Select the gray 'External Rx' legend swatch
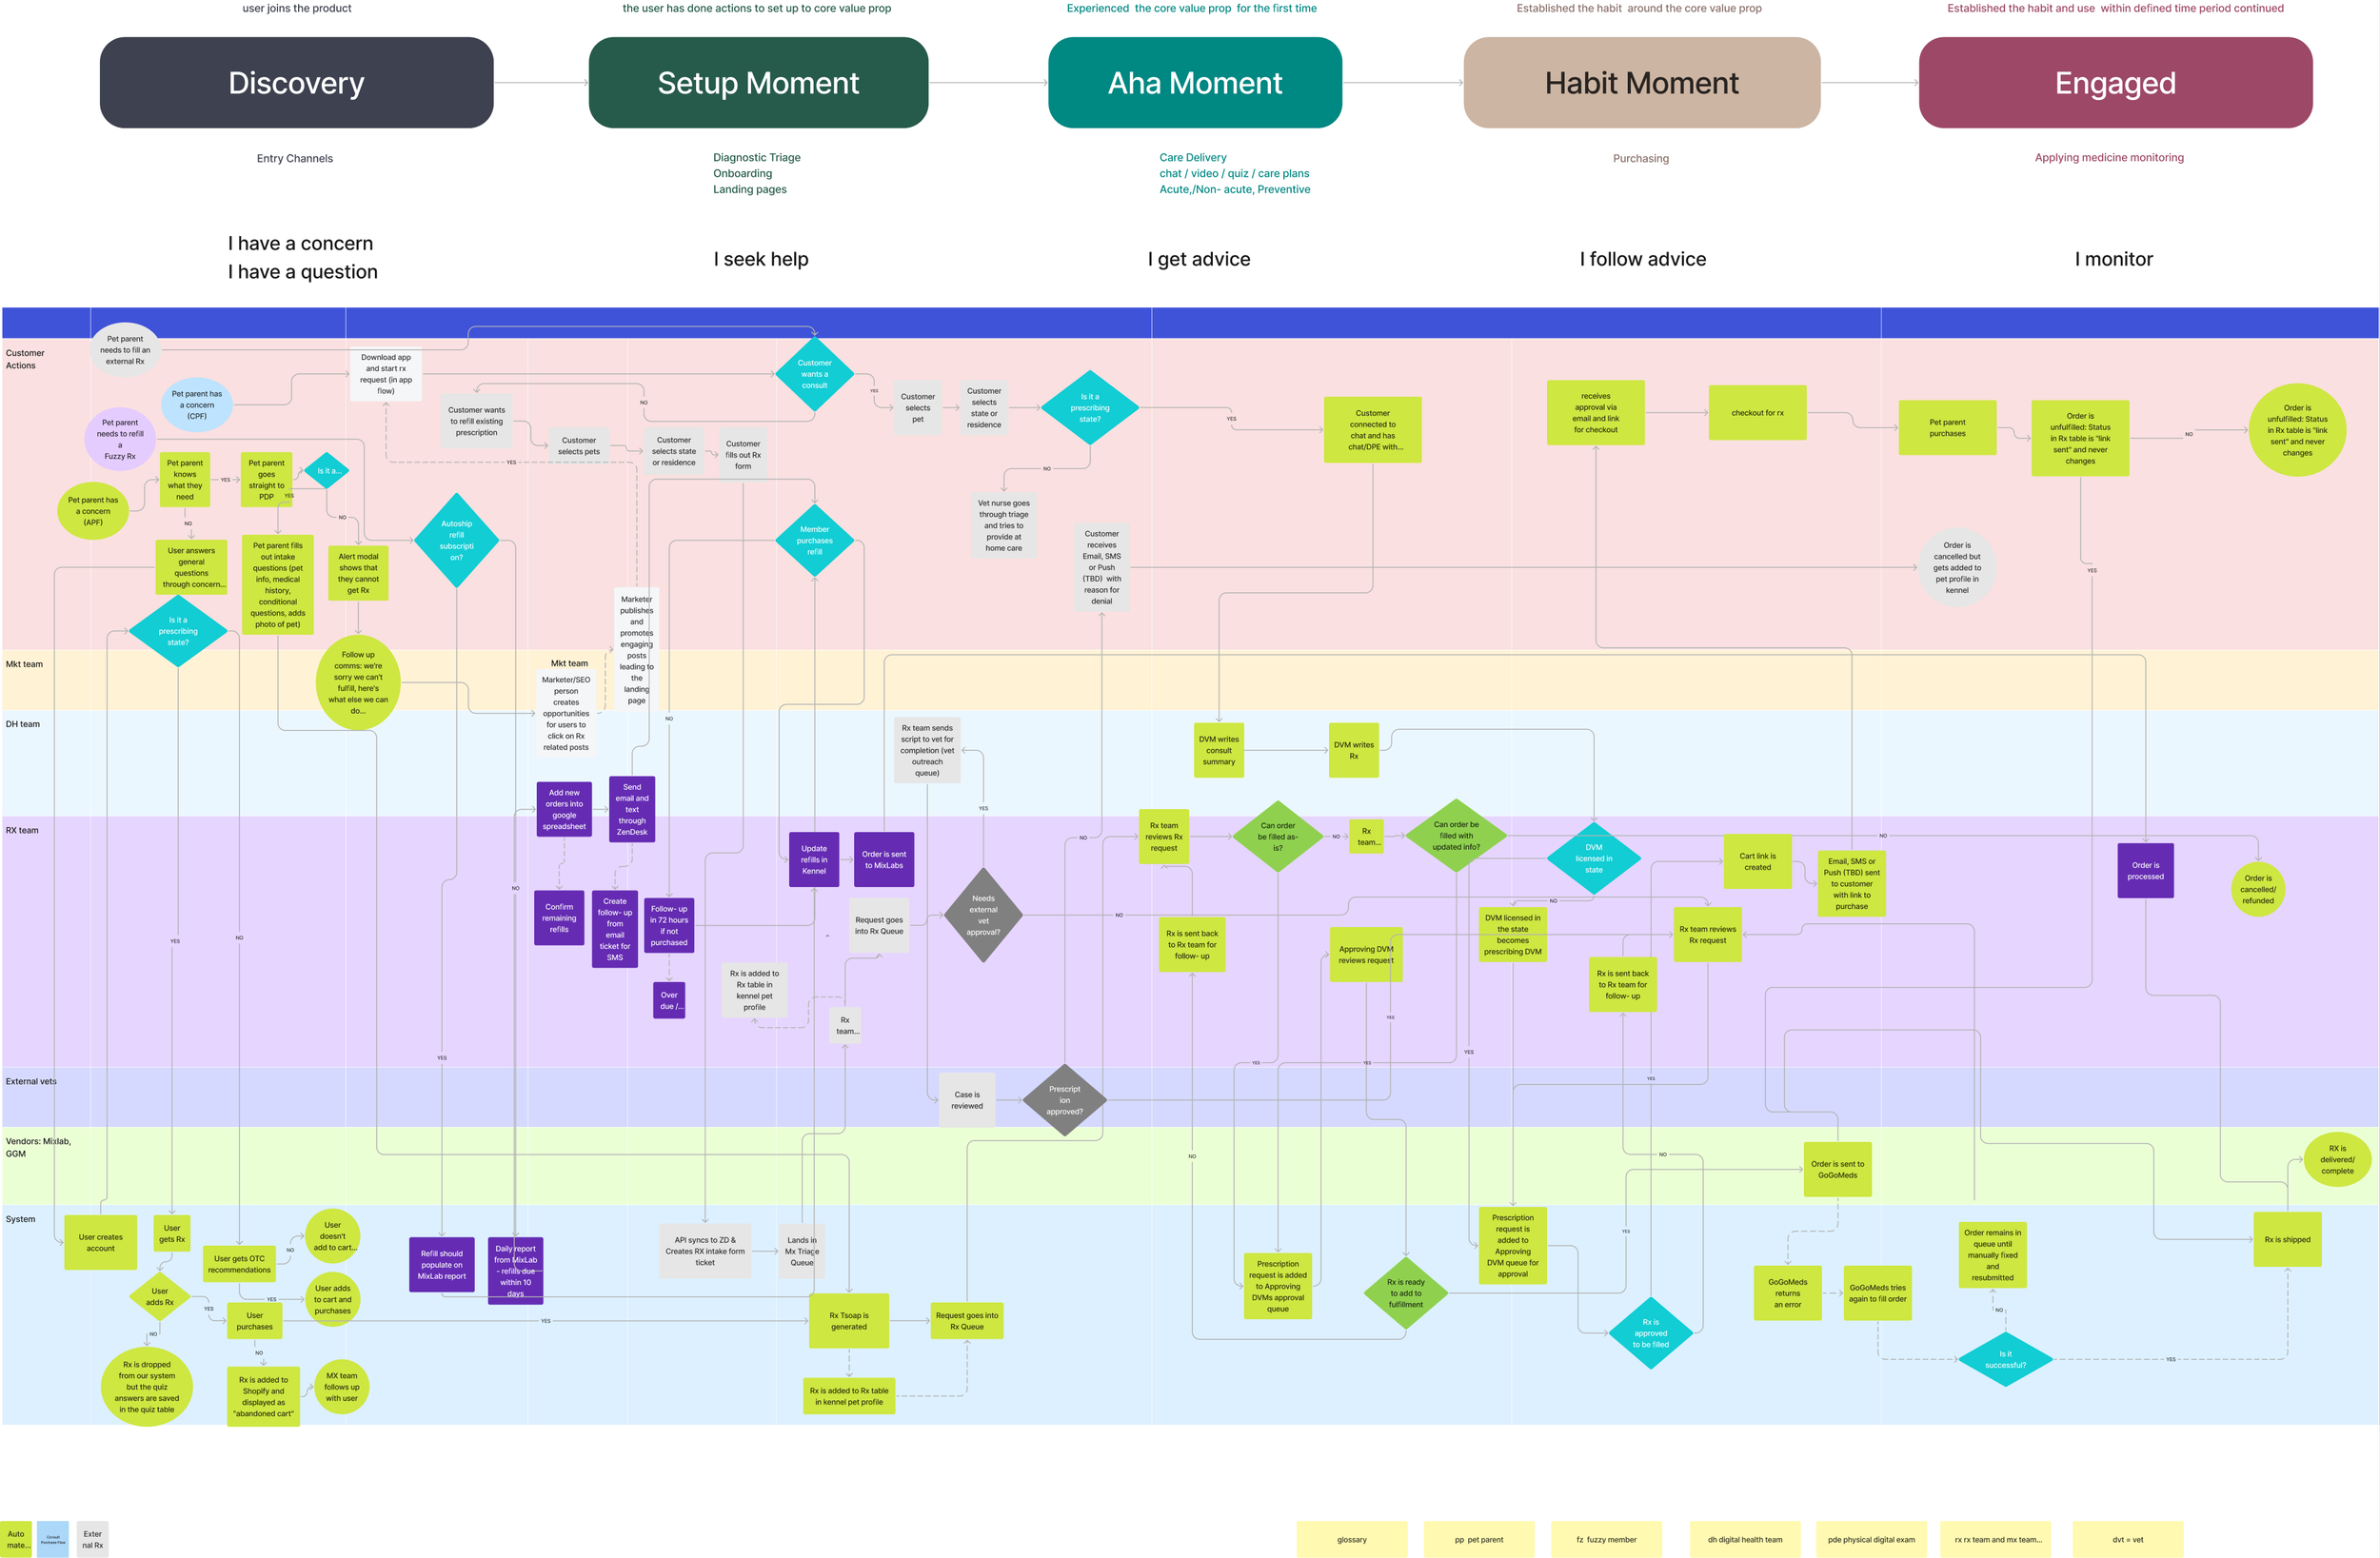 (x=92, y=1539)
